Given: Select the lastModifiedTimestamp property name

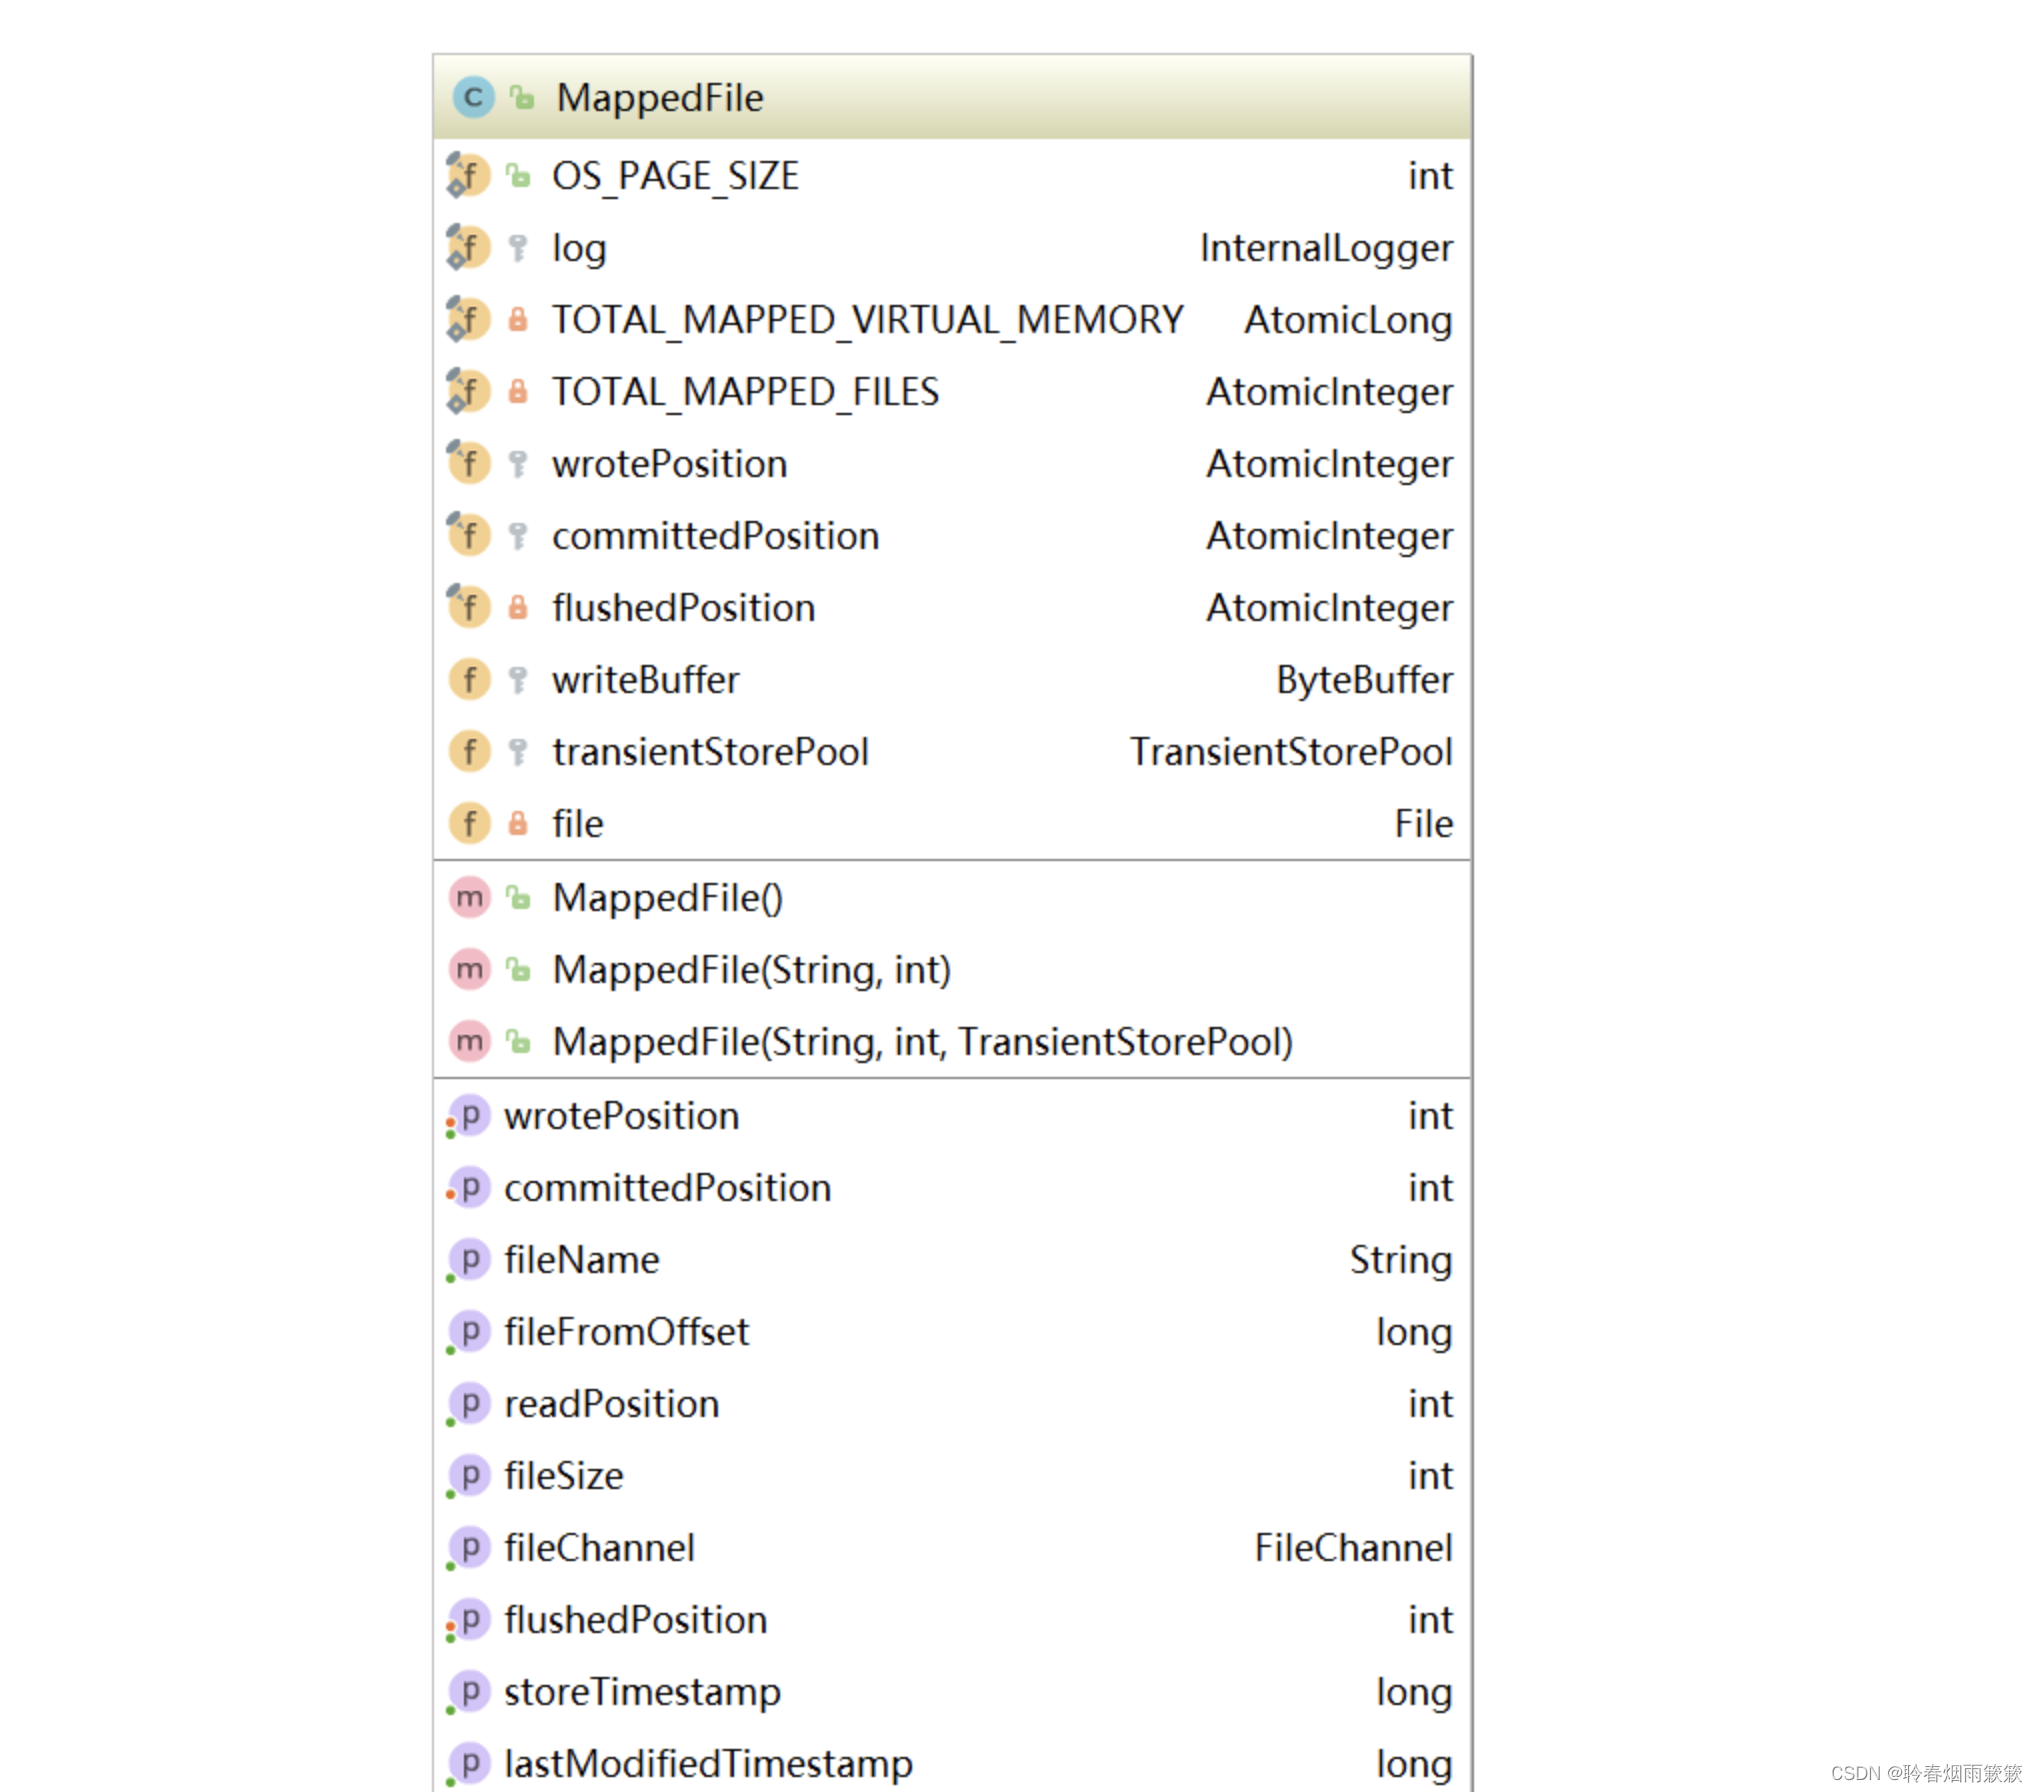Looking at the screenshot, I should tap(709, 1764).
